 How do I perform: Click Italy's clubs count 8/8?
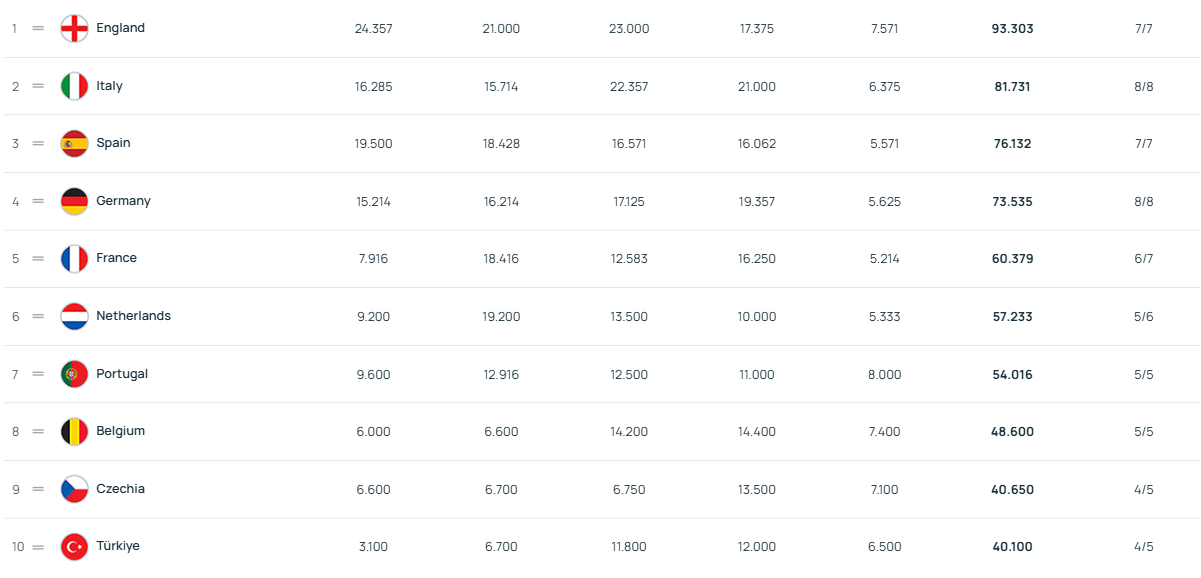point(1144,87)
